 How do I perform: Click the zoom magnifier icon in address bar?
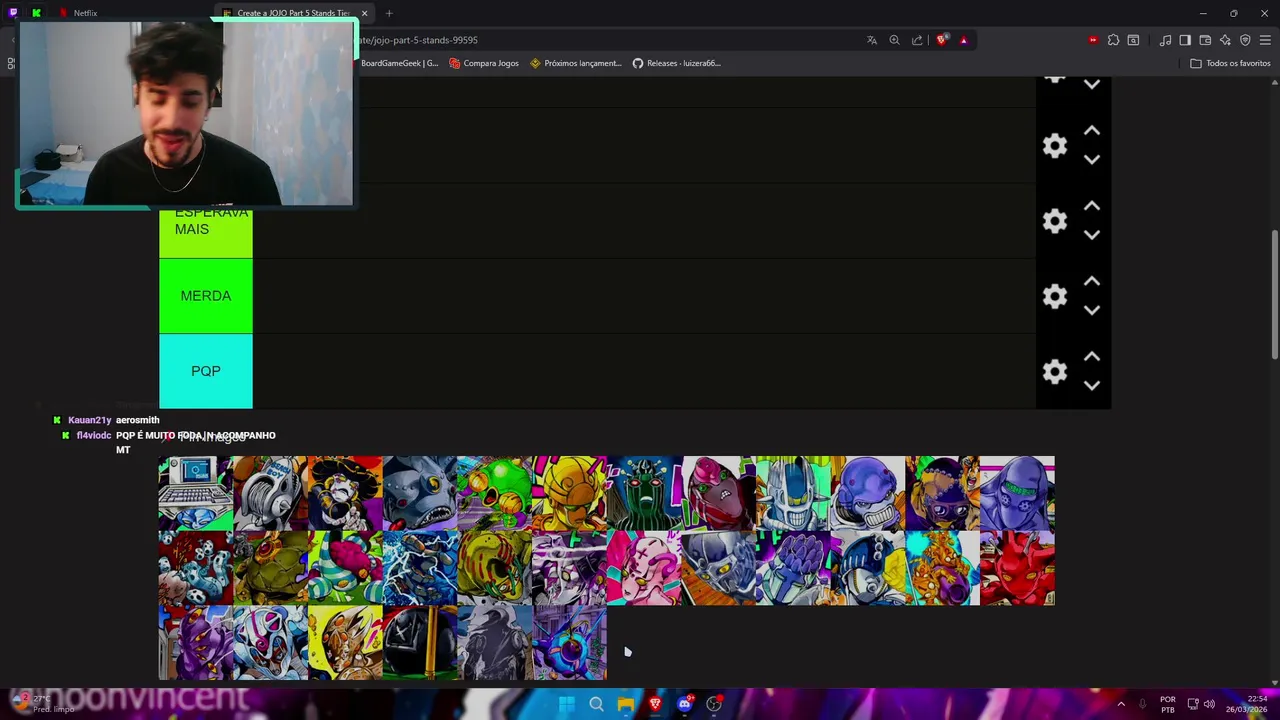pyautogui.click(x=894, y=40)
